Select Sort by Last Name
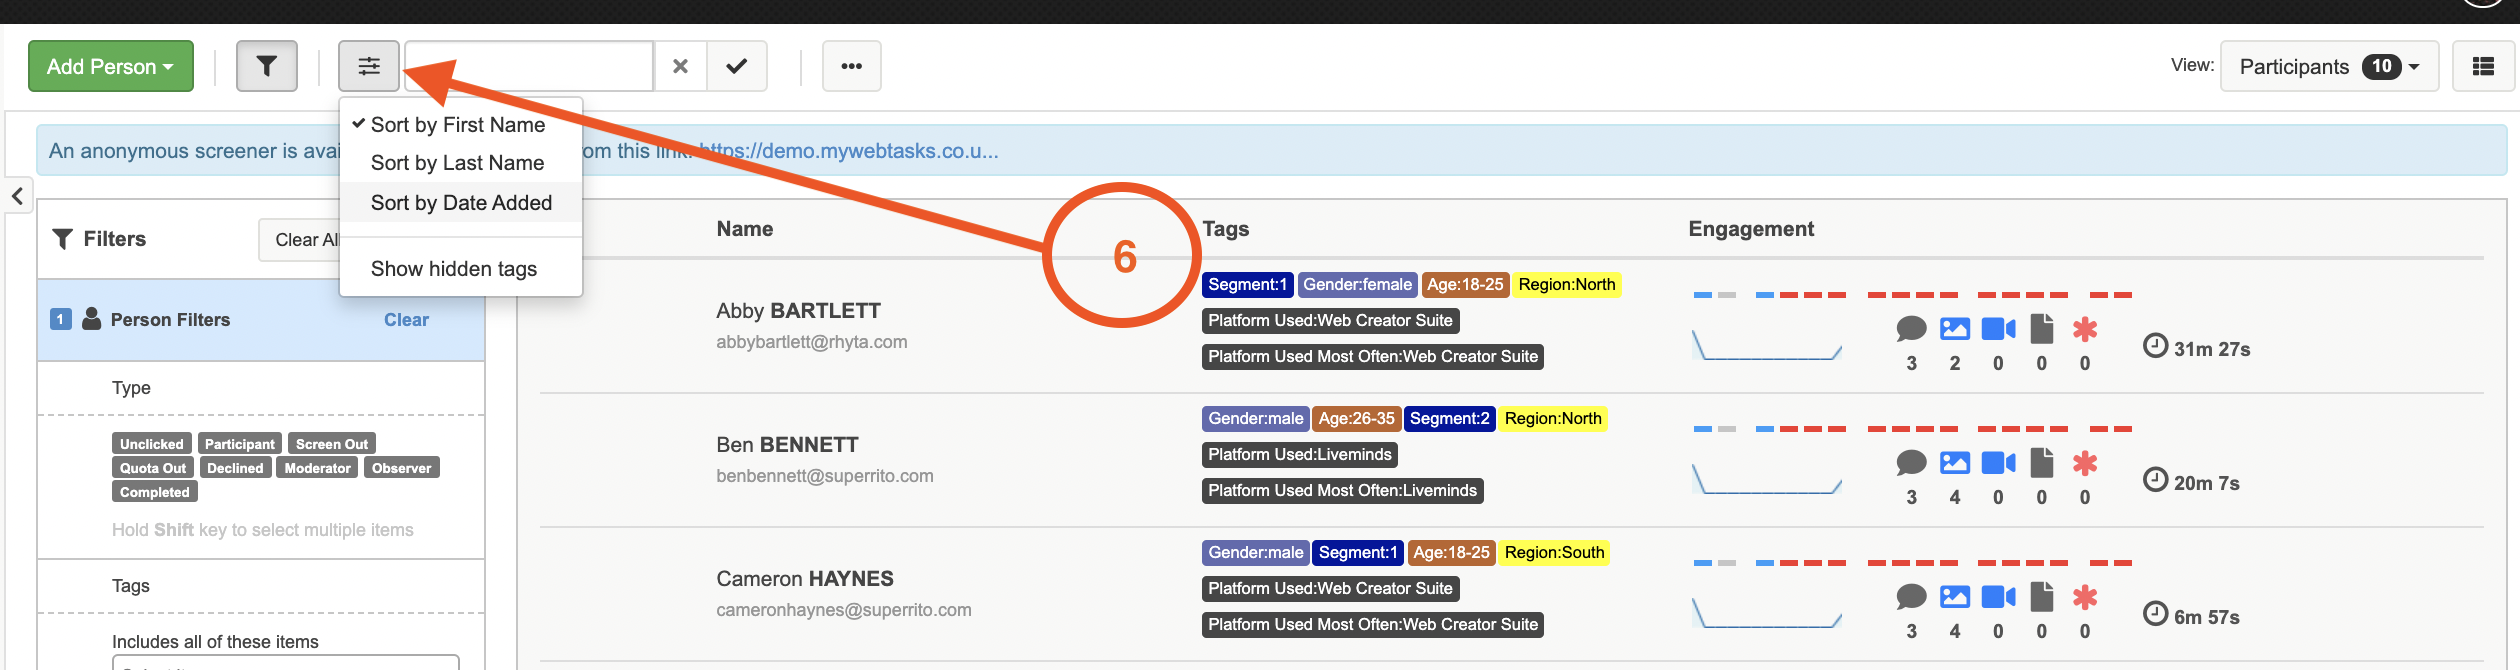Viewport: 2520px width, 670px height. (x=457, y=163)
